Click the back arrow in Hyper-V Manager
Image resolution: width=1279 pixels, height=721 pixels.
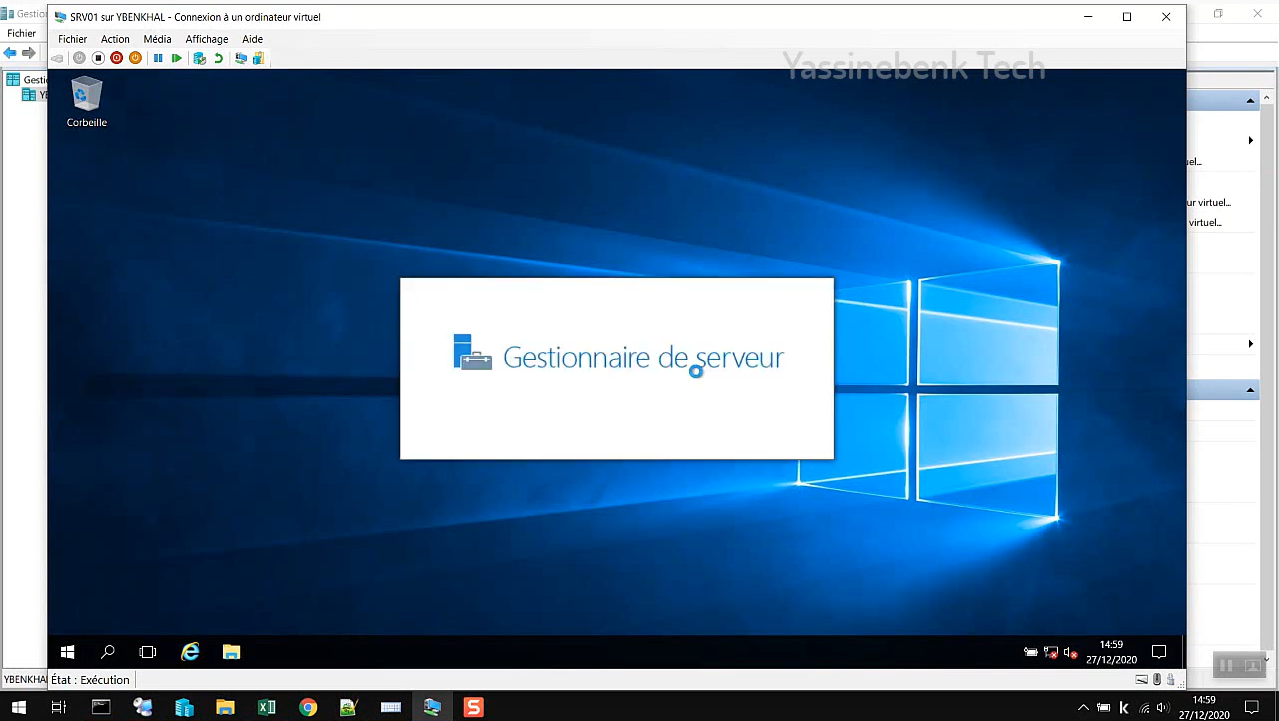click(10, 53)
